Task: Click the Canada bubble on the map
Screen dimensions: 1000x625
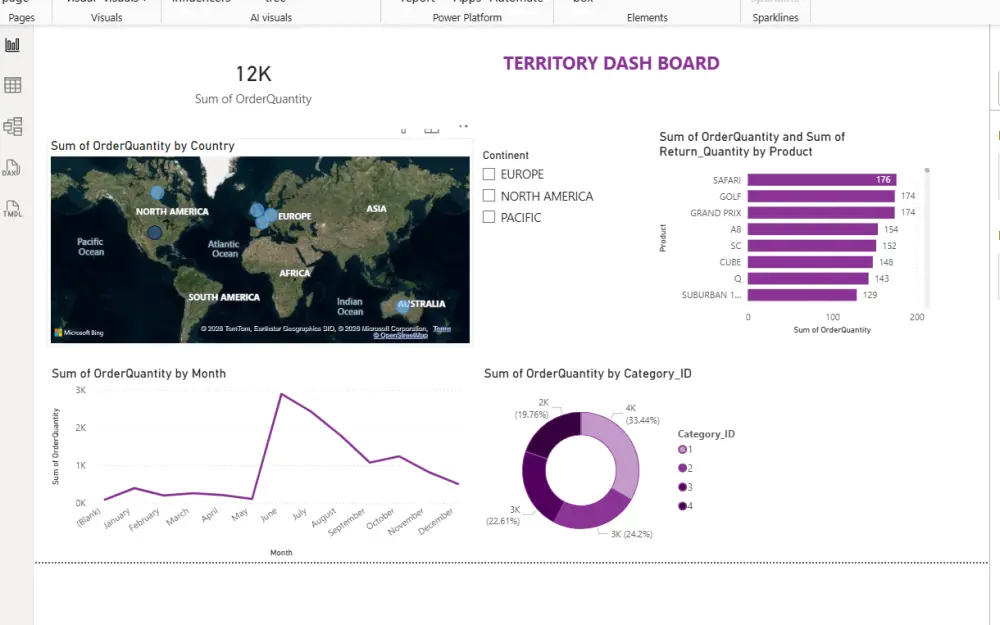Action: click(157, 192)
